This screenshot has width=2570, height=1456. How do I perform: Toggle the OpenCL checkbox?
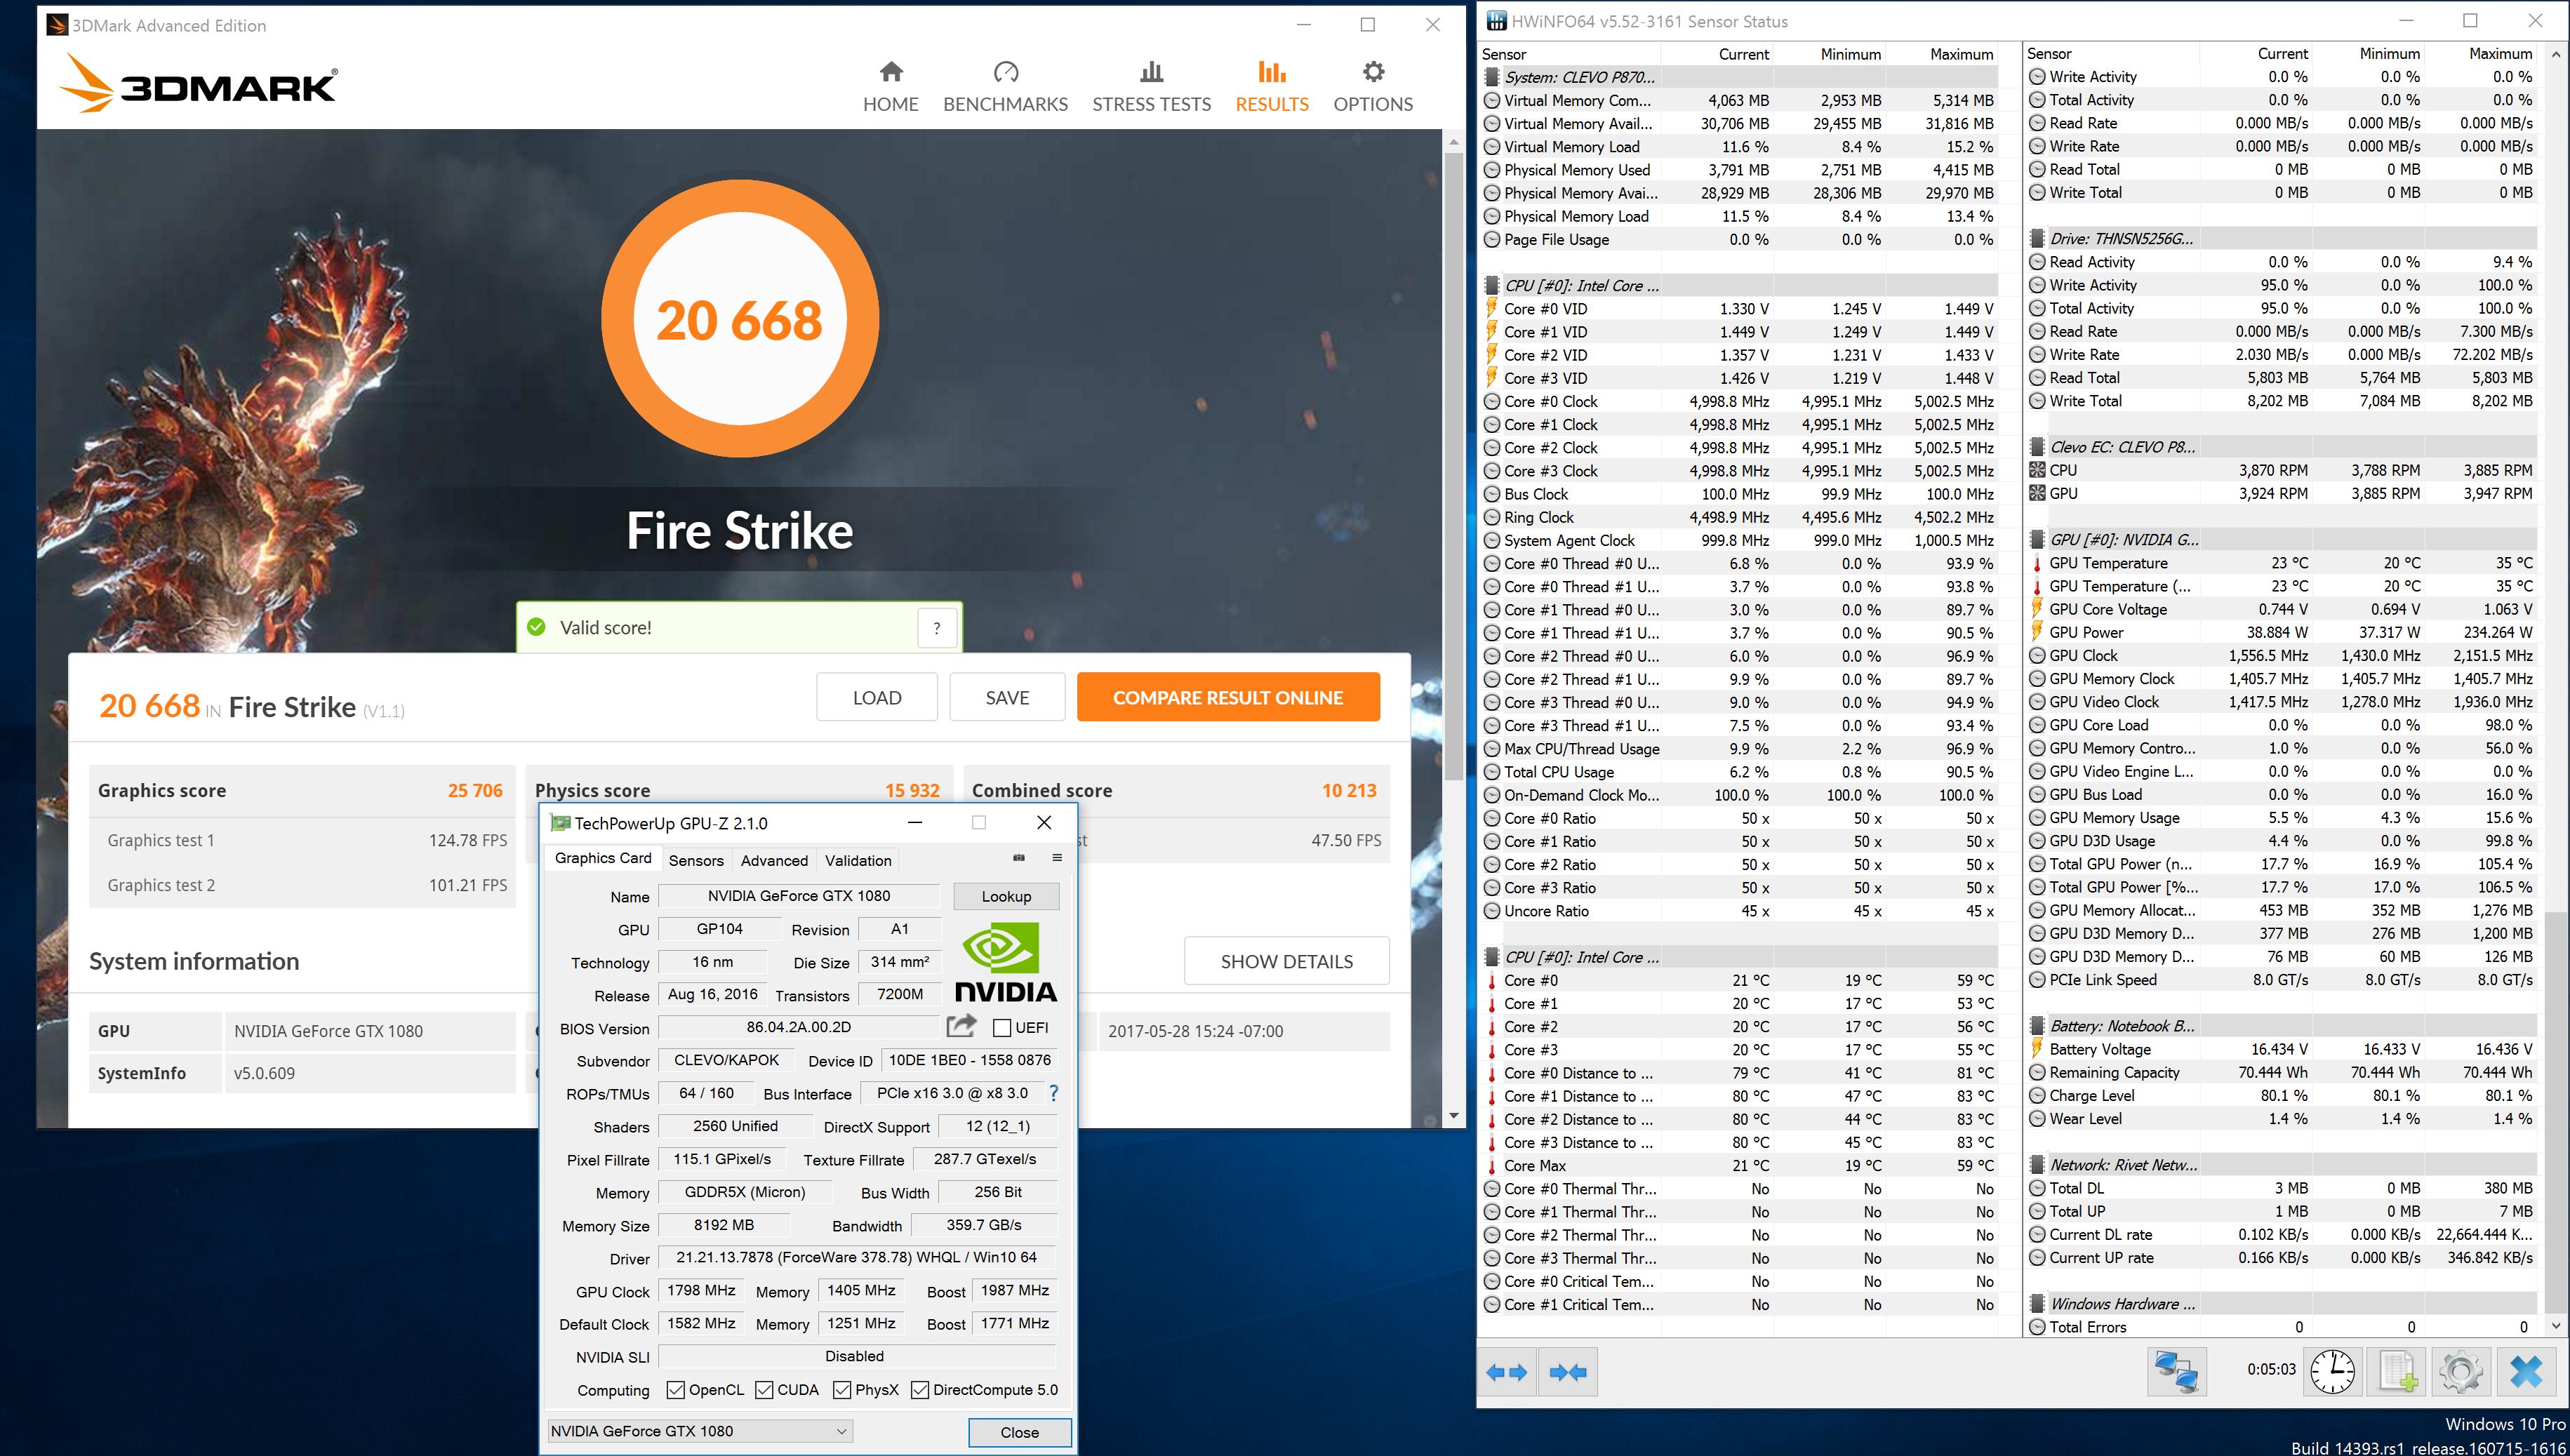click(675, 1390)
